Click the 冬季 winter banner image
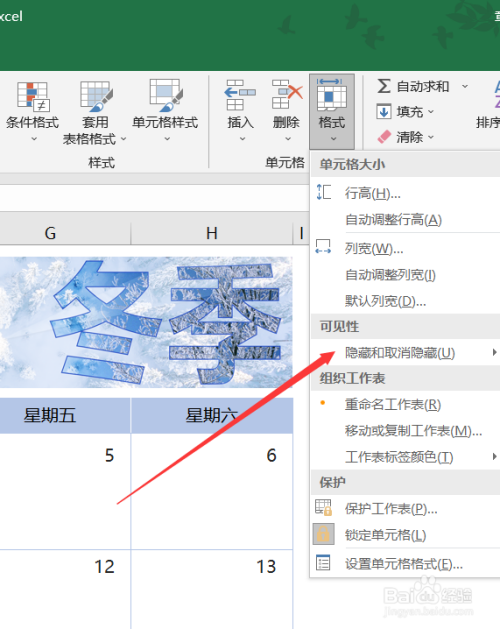 [146, 322]
